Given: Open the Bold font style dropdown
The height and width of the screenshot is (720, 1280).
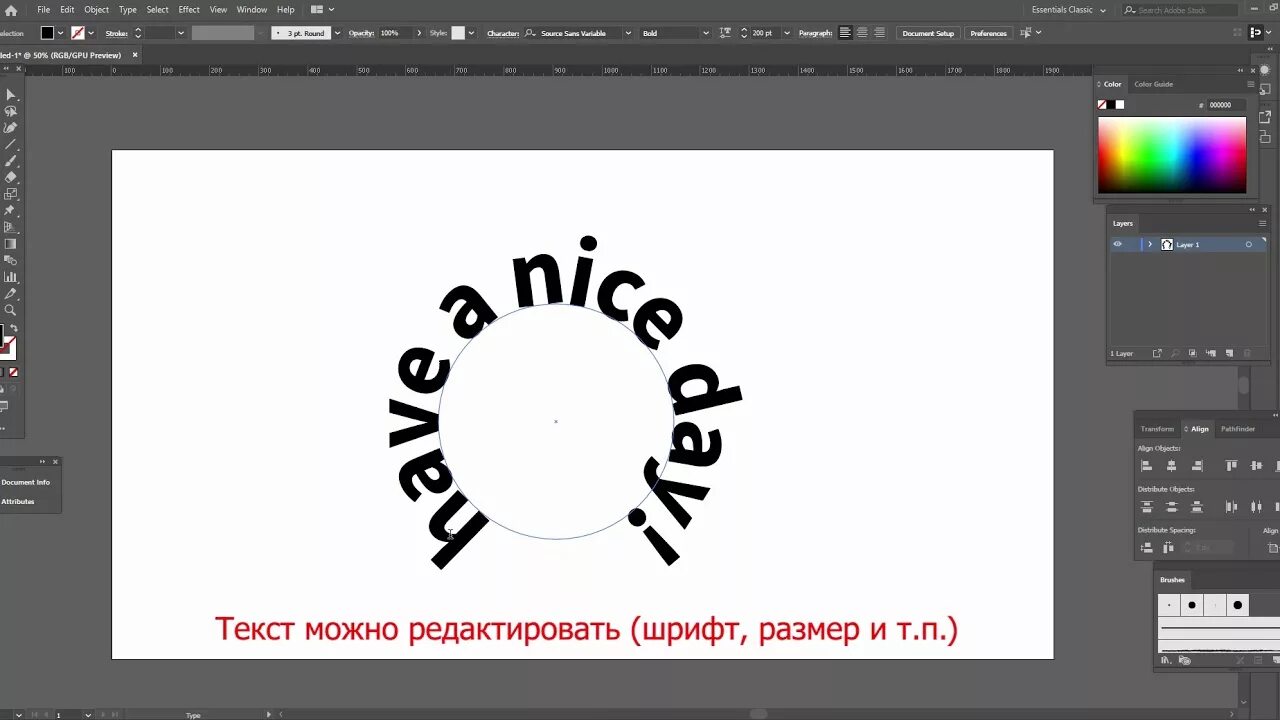Looking at the screenshot, I should tap(705, 33).
